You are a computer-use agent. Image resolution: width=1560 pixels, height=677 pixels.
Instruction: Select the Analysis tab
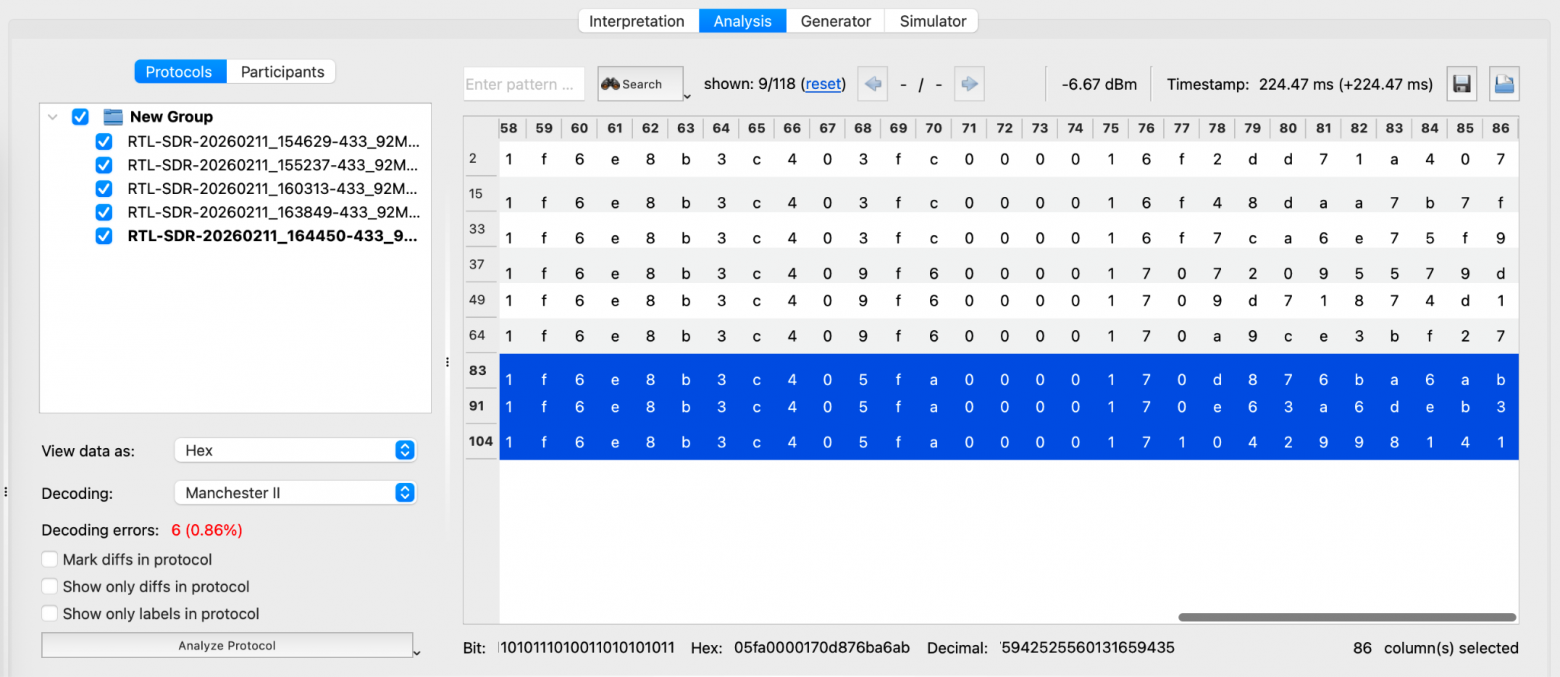point(742,21)
